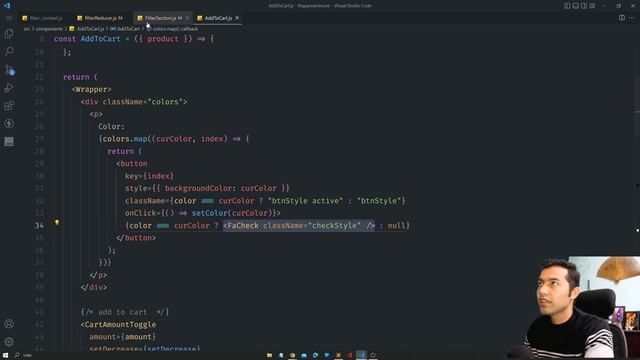Switch to the FilterSection.js tab
This screenshot has width=640, height=360.
coord(162,18)
